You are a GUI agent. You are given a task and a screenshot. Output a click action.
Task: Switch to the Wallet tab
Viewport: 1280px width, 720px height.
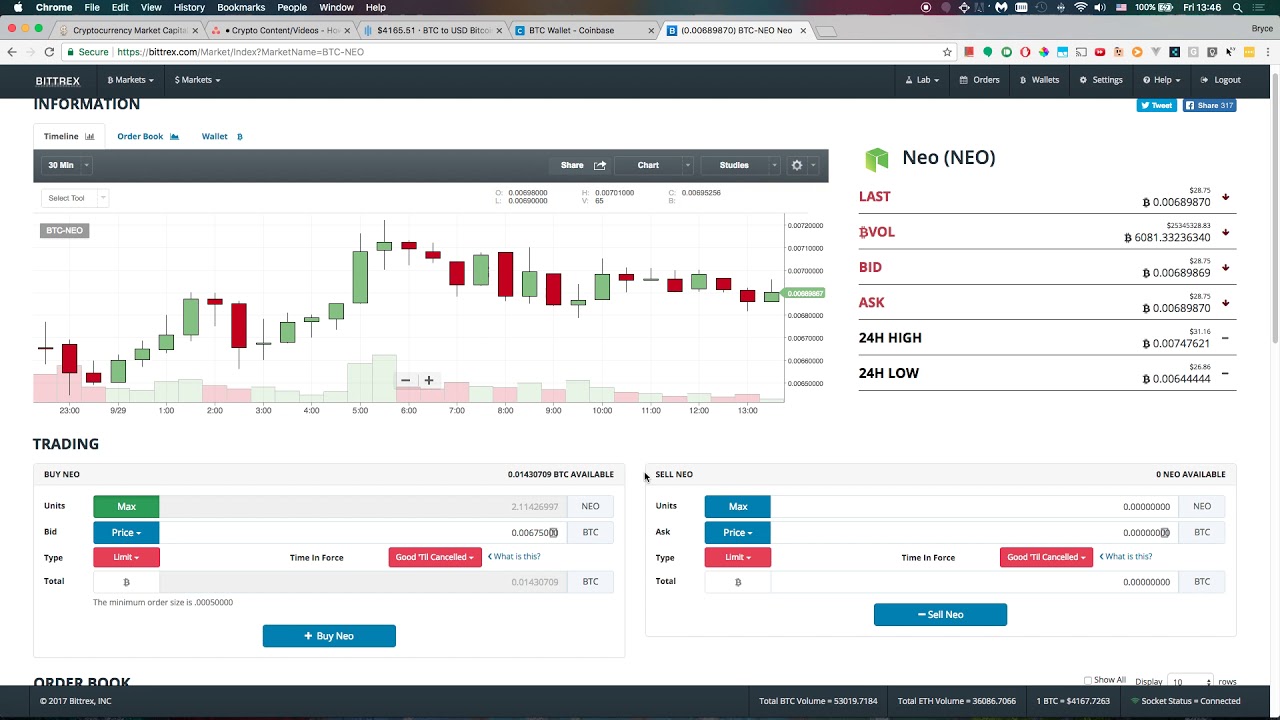(x=222, y=136)
